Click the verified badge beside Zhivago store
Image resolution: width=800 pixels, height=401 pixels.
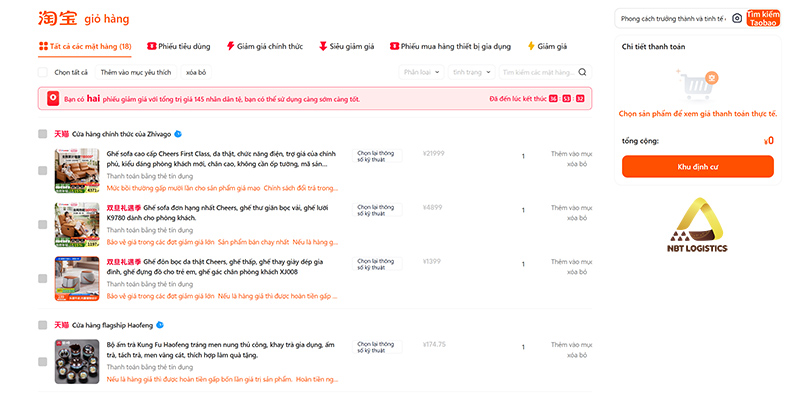178,134
